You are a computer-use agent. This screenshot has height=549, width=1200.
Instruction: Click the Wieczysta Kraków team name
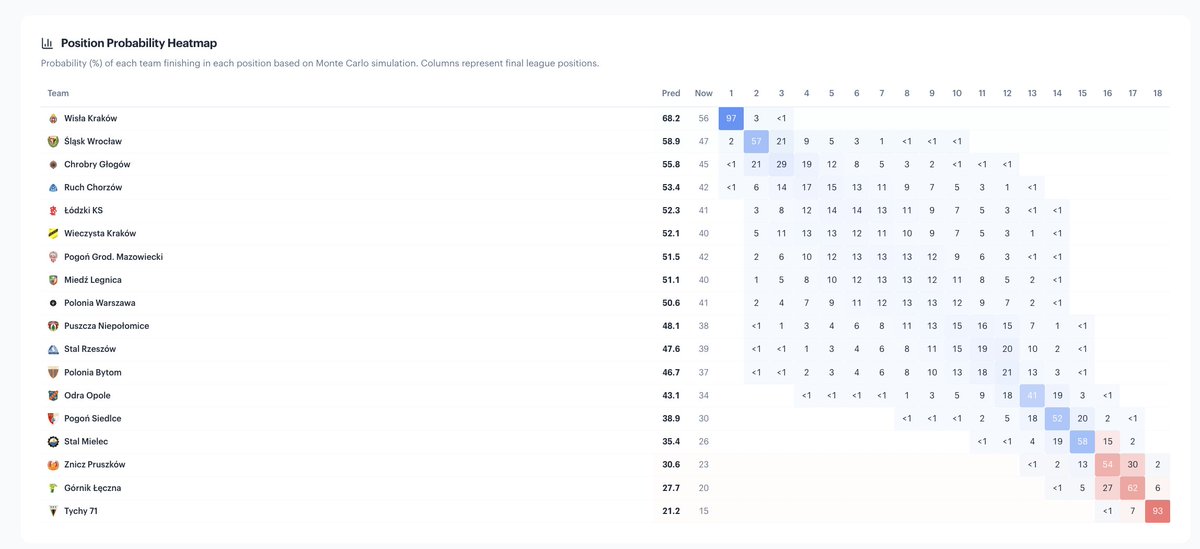(x=100, y=233)
